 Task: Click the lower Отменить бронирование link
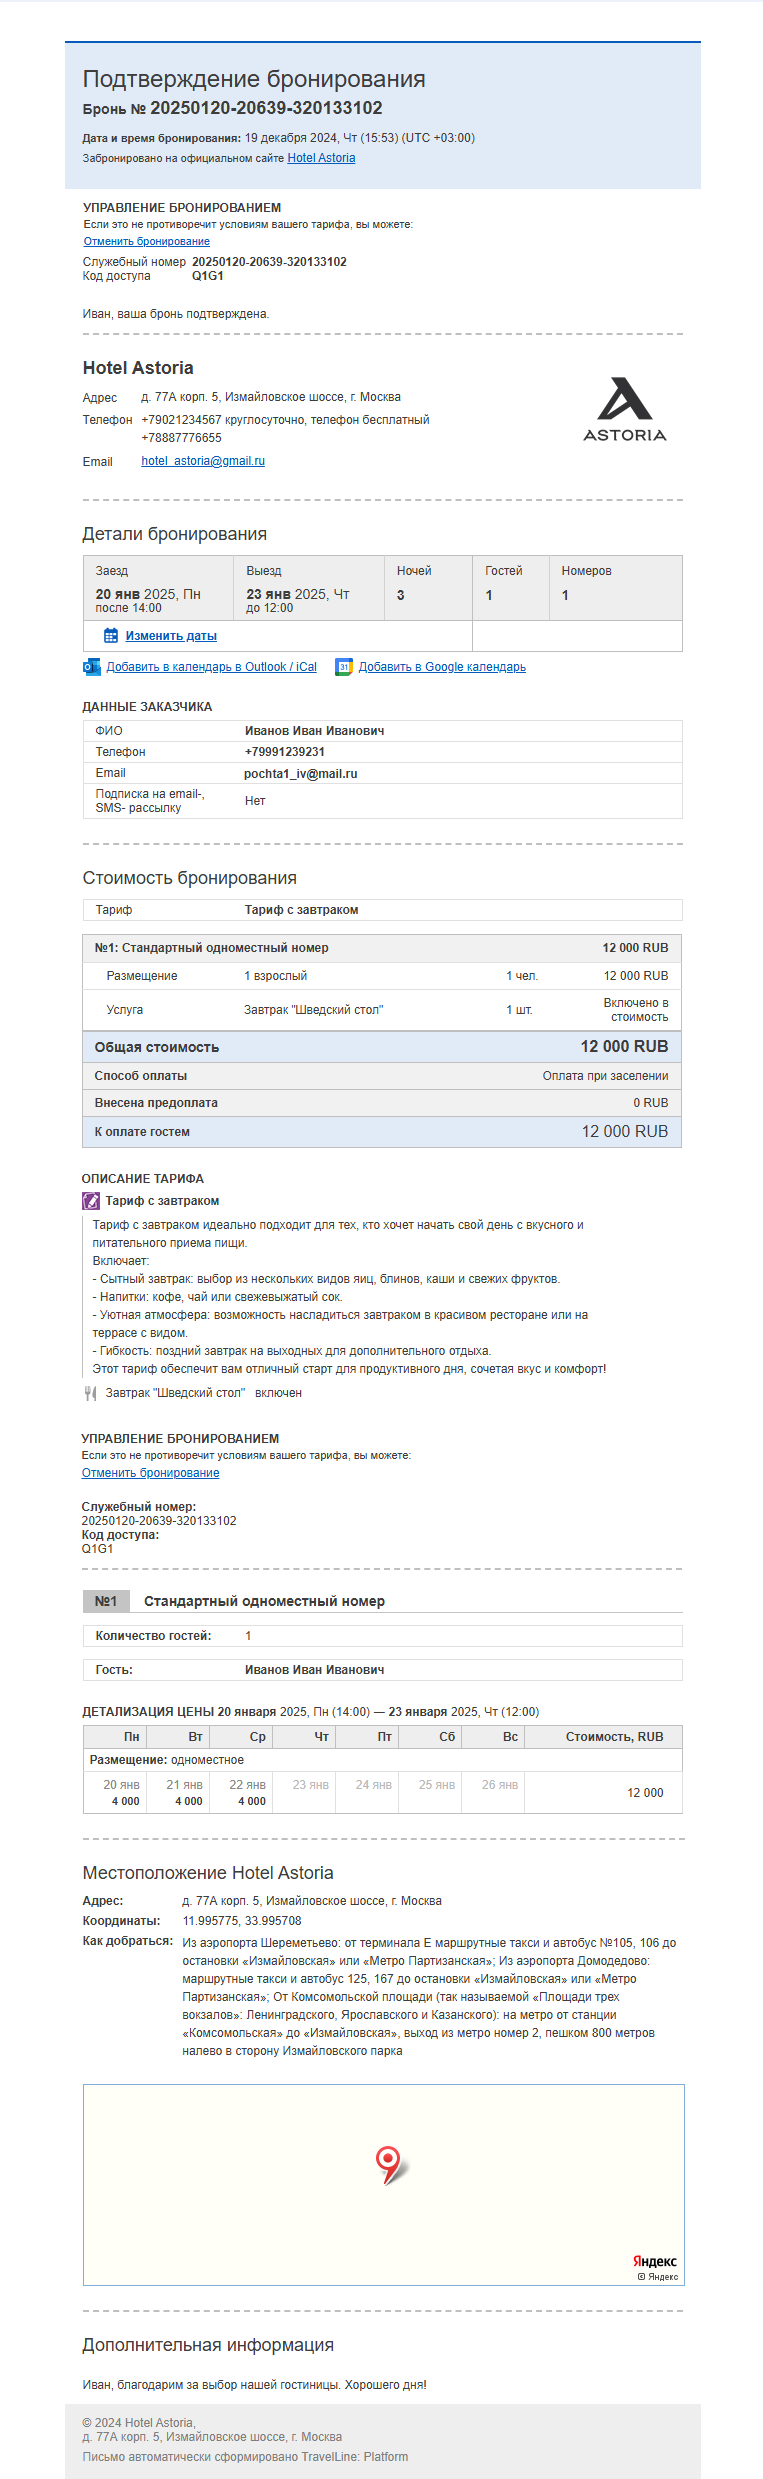[151, 1473]
